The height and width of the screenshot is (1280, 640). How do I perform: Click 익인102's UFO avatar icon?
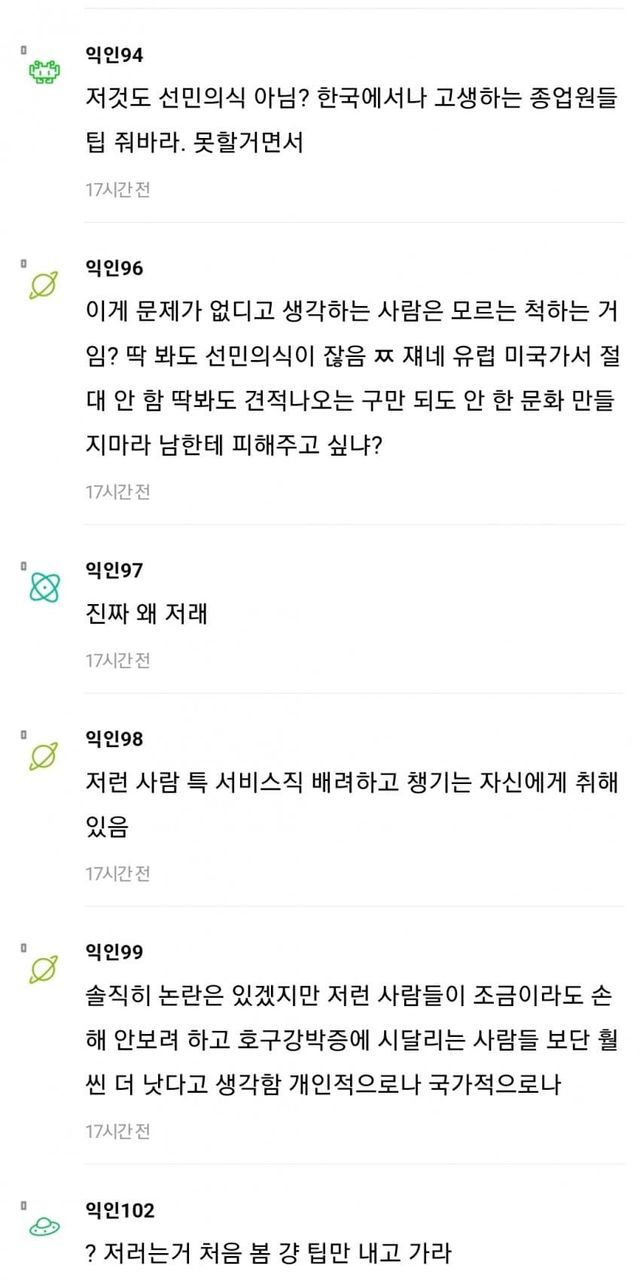[44, 1225]
